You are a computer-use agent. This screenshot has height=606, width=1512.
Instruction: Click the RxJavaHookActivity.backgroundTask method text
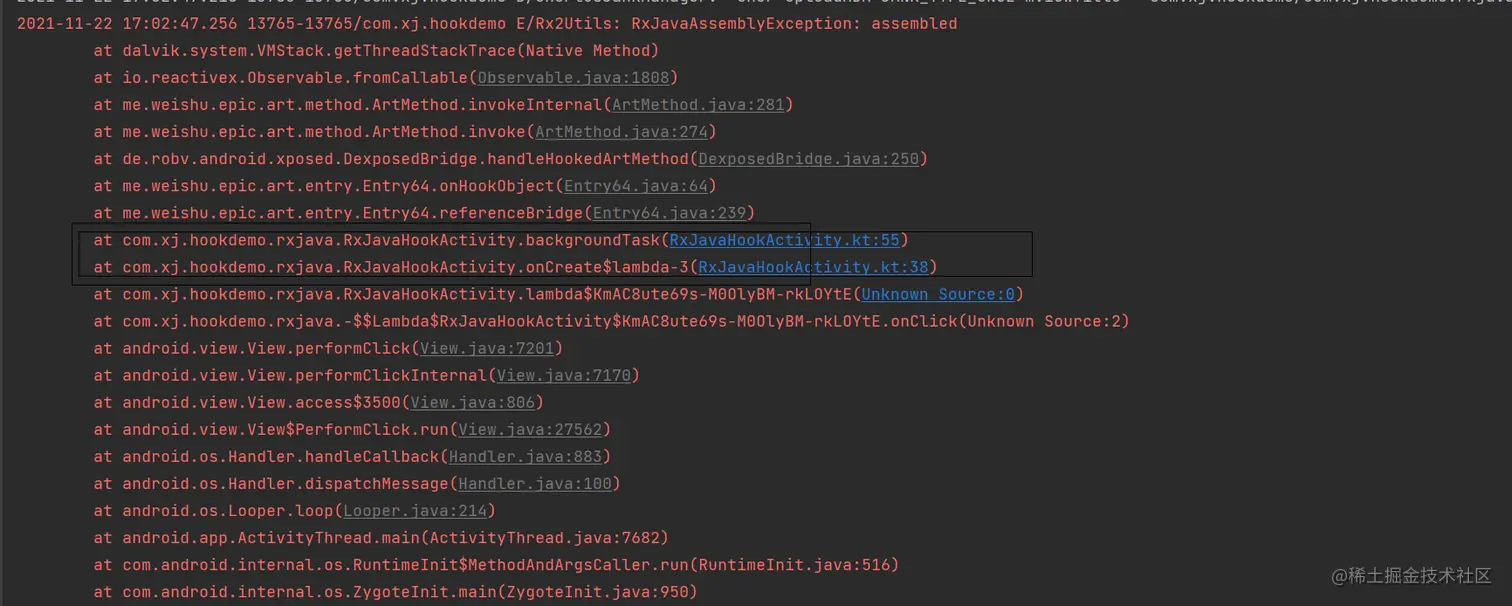coord(391,240)
